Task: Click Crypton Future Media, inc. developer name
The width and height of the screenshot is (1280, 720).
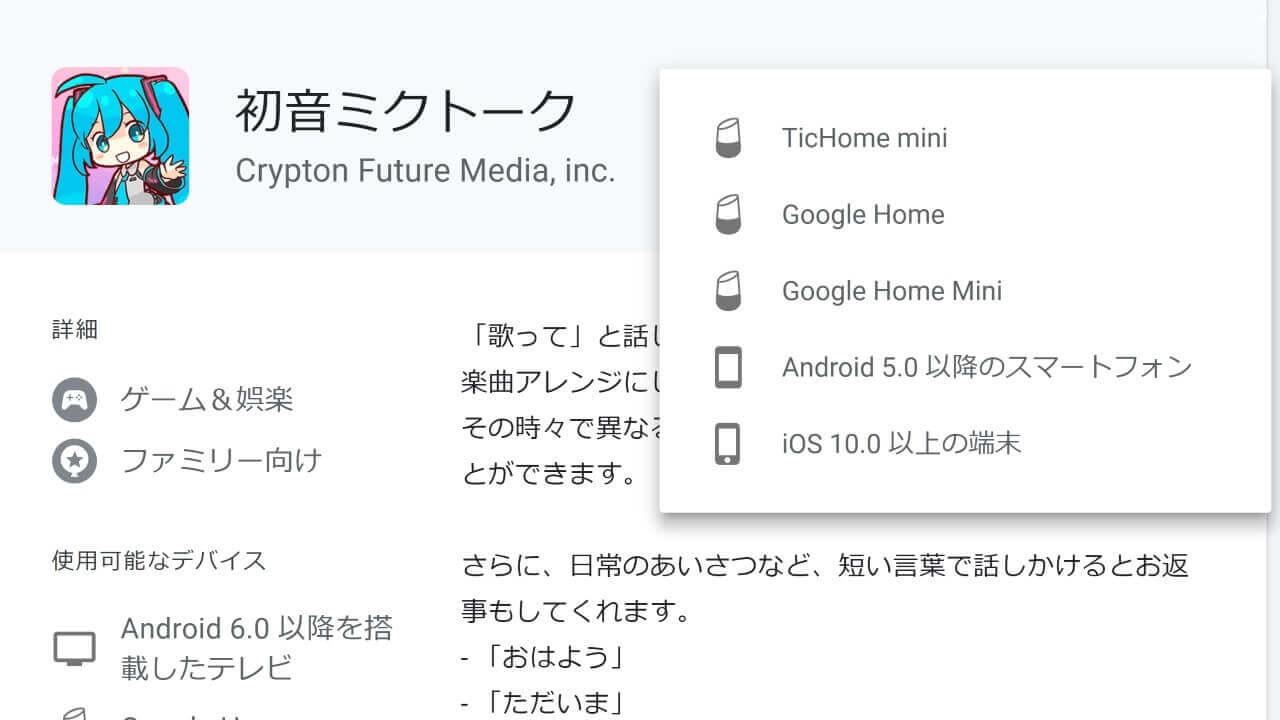Action: (425, 170)
